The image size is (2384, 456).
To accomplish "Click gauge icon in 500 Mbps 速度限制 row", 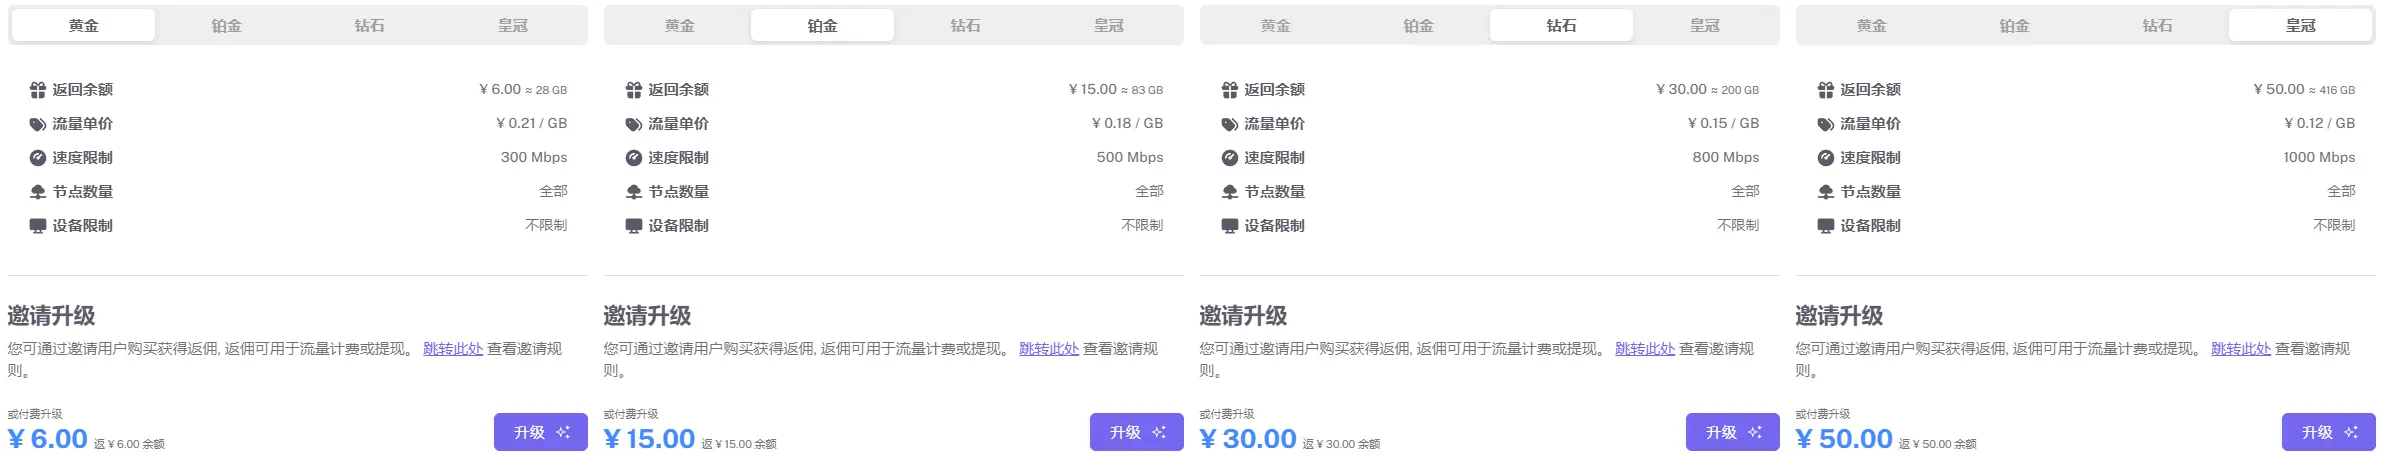I will [634, 158].
